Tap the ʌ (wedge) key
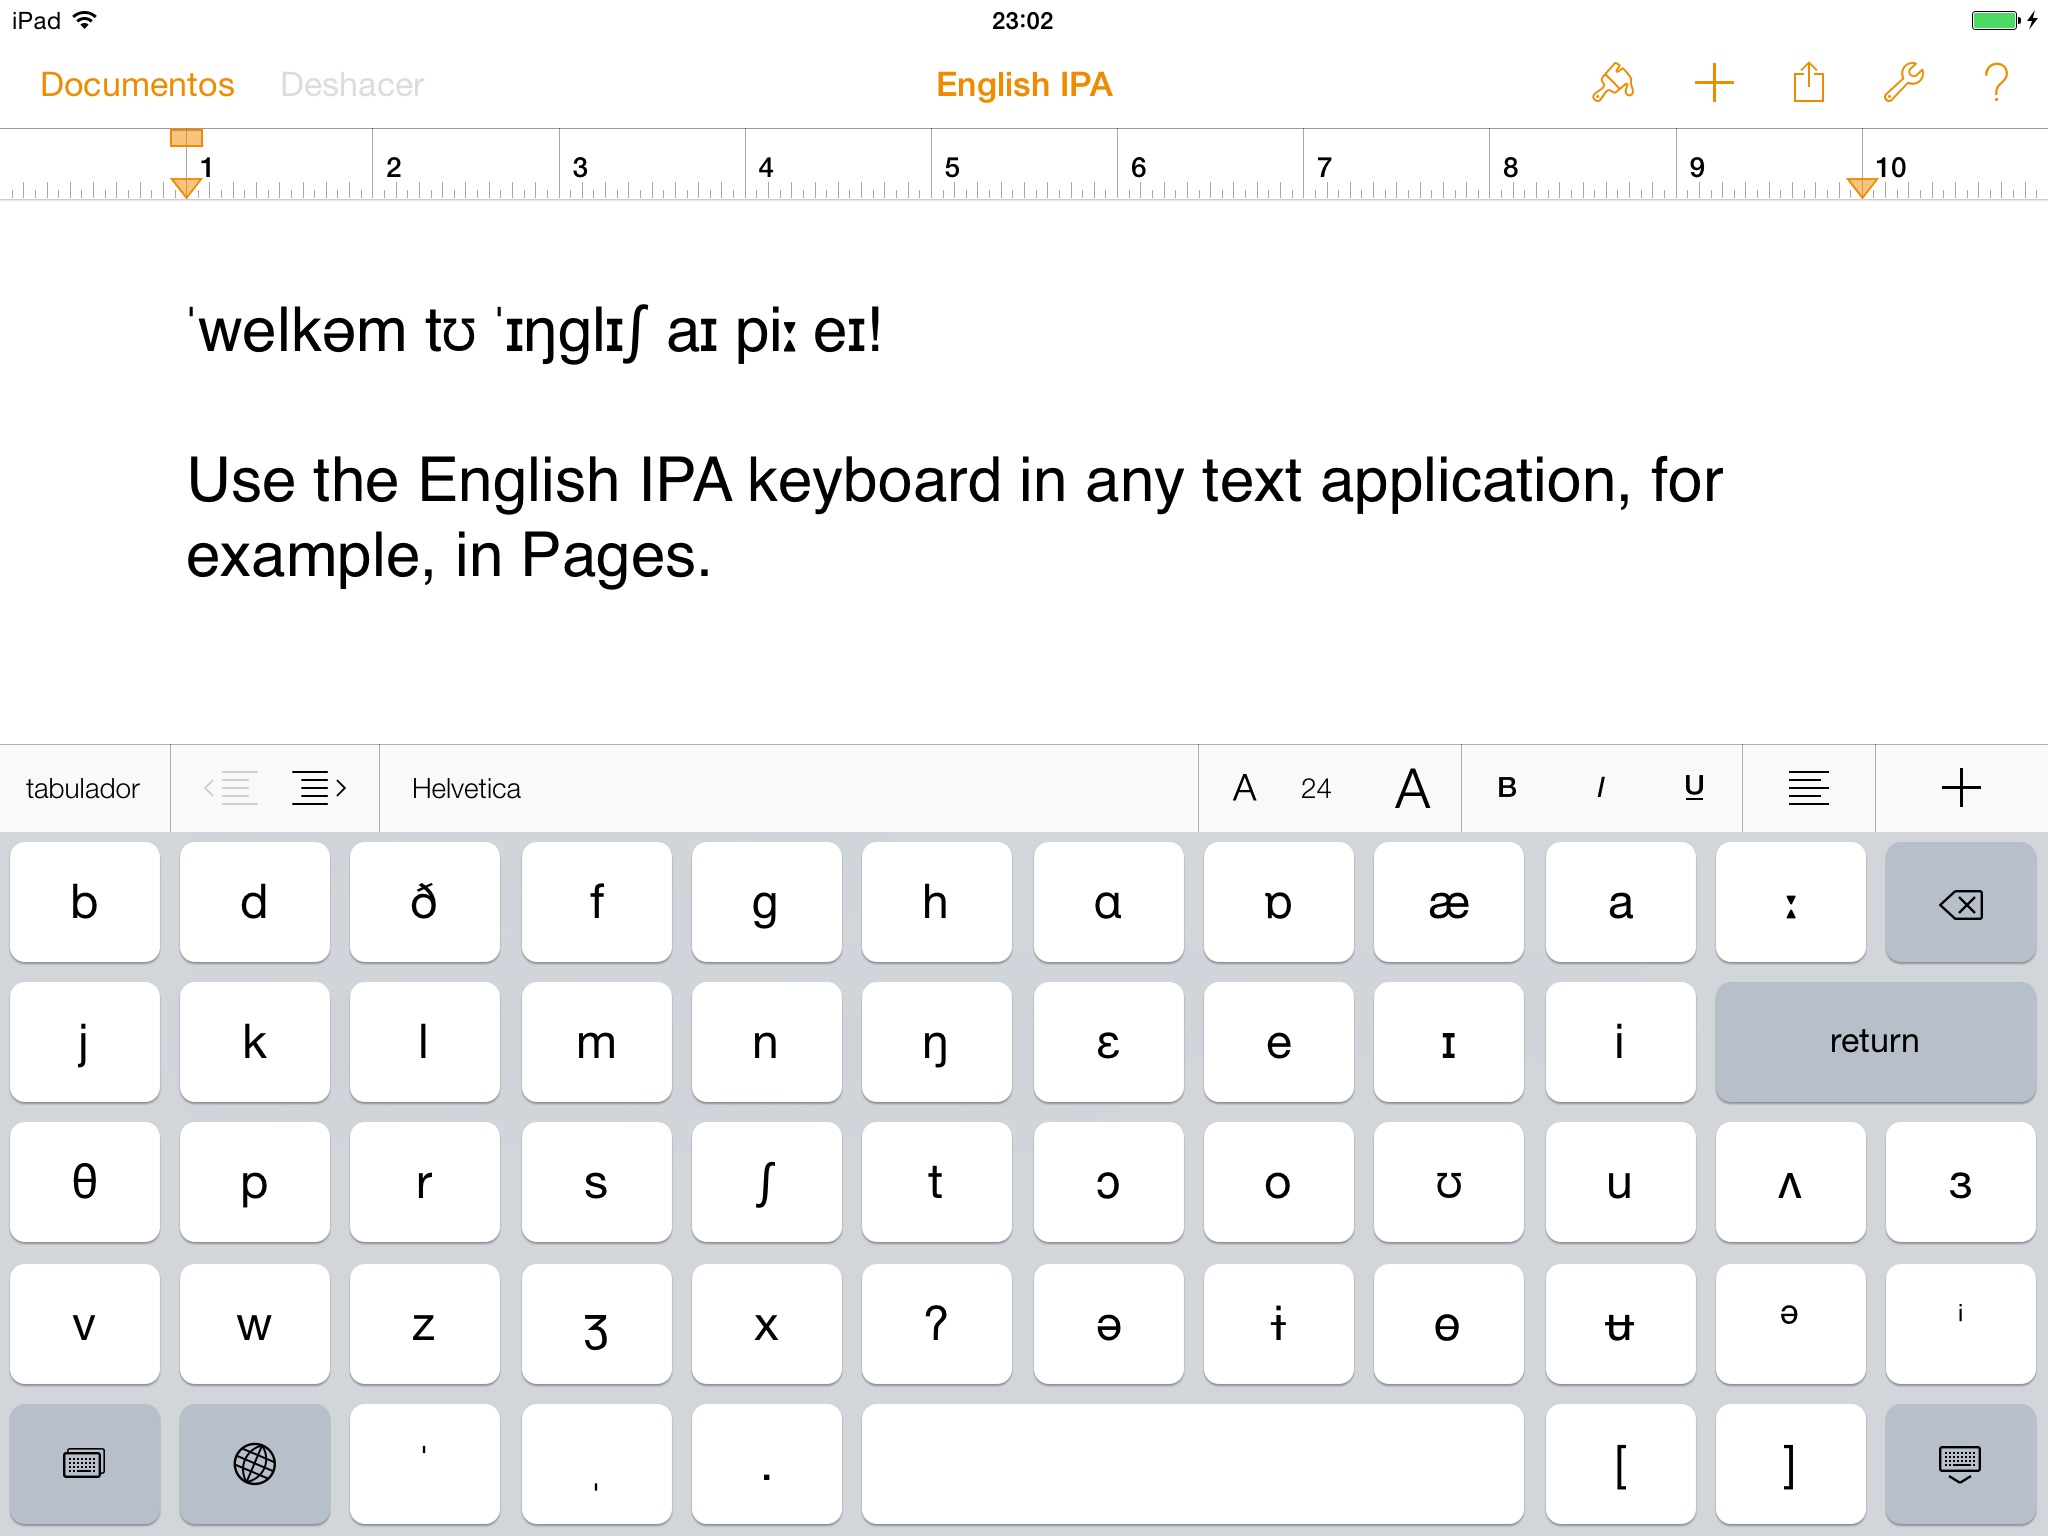 [x=1791, y=1183]
